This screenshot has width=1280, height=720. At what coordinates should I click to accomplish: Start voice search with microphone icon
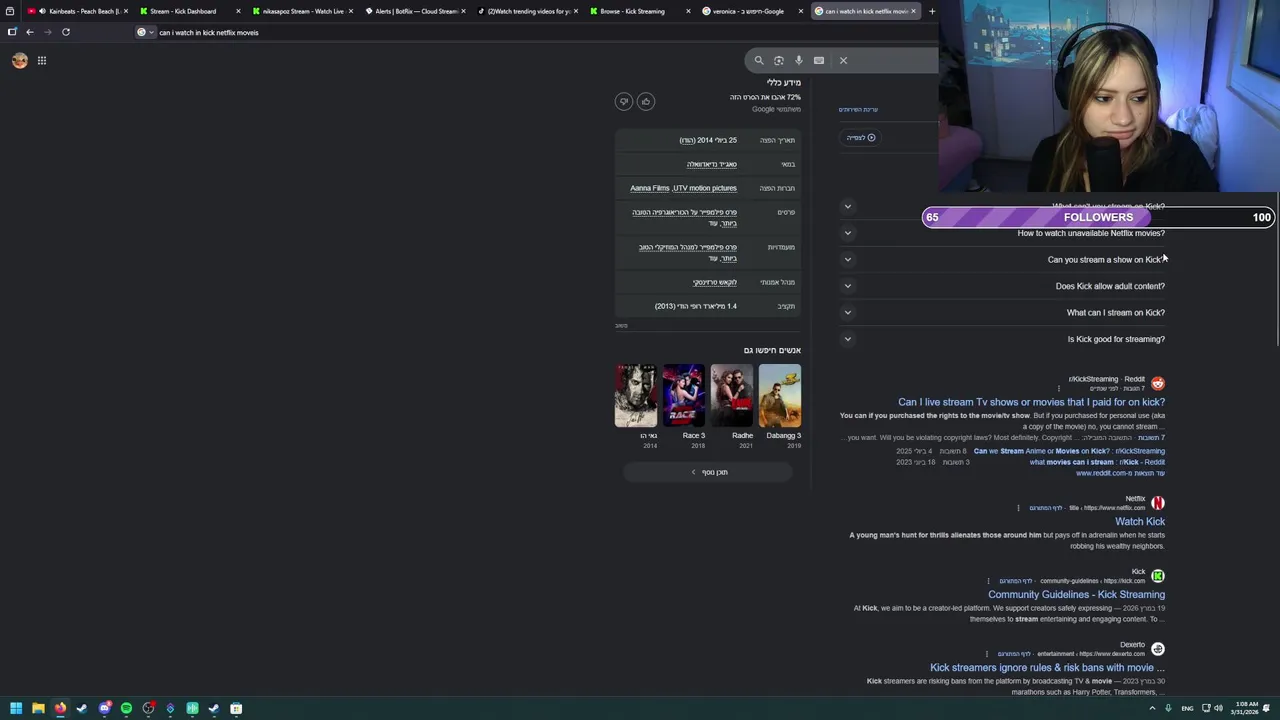click(x=799, y=61)
